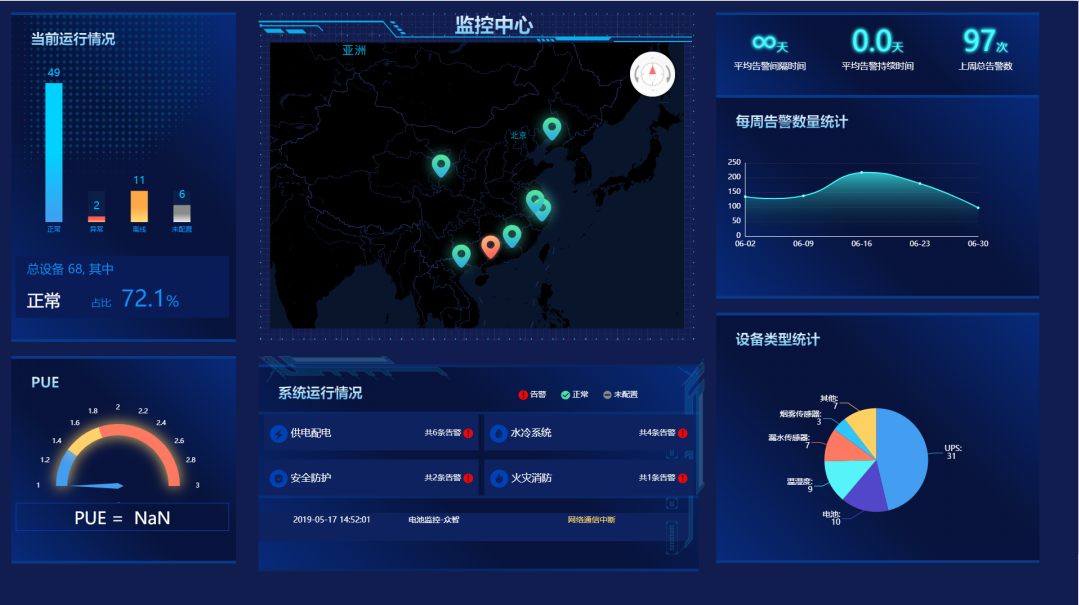The height and width of the screenshot is (605, 1079).
Task: Click the 总设备 68, 其中 text
Action: 70,269
